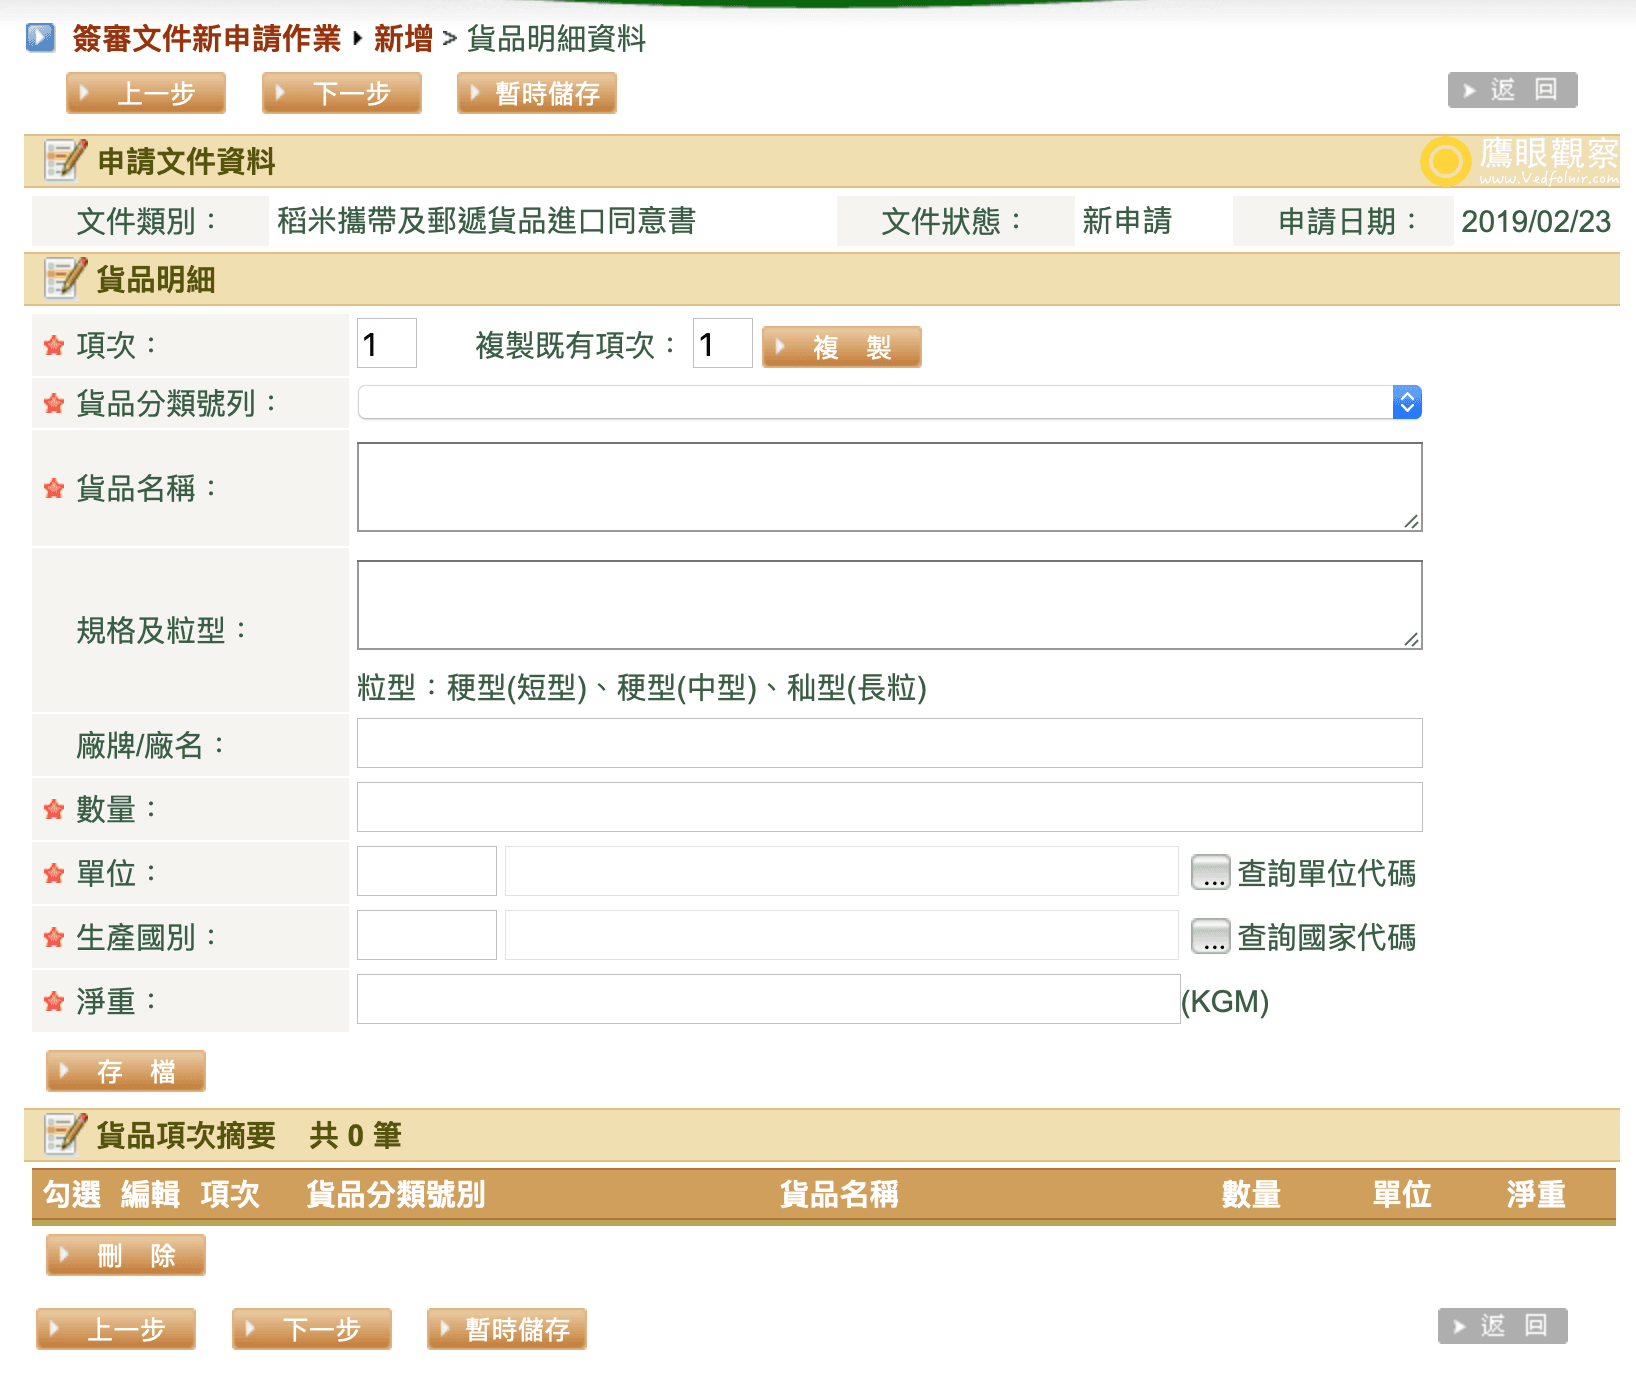Image resolution: width=1636 pixels, height=1386 pixels.
Task: Click the notepad icon next to 貨品項次摘要
Action: 65,1134
